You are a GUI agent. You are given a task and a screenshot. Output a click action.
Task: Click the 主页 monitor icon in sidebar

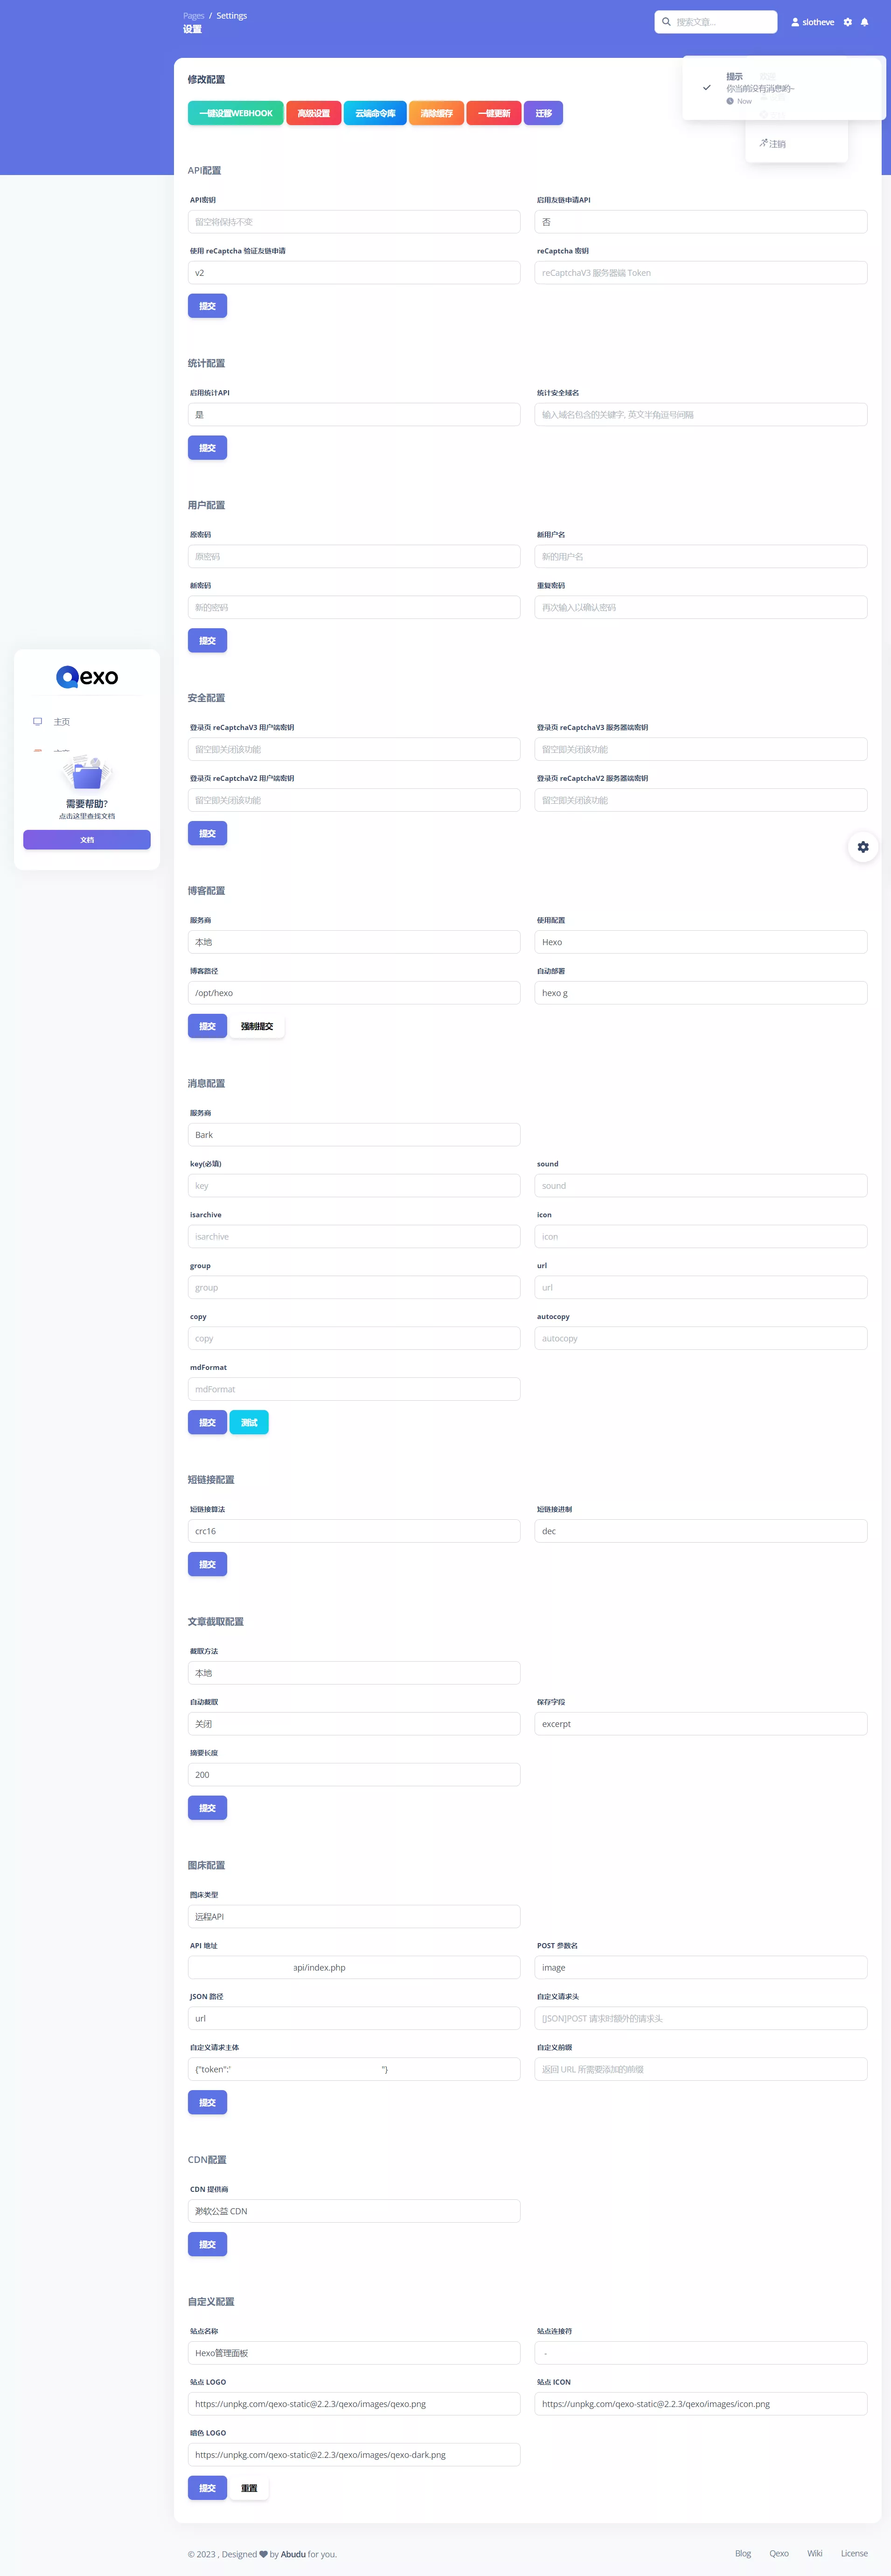[x=38, y=721]
